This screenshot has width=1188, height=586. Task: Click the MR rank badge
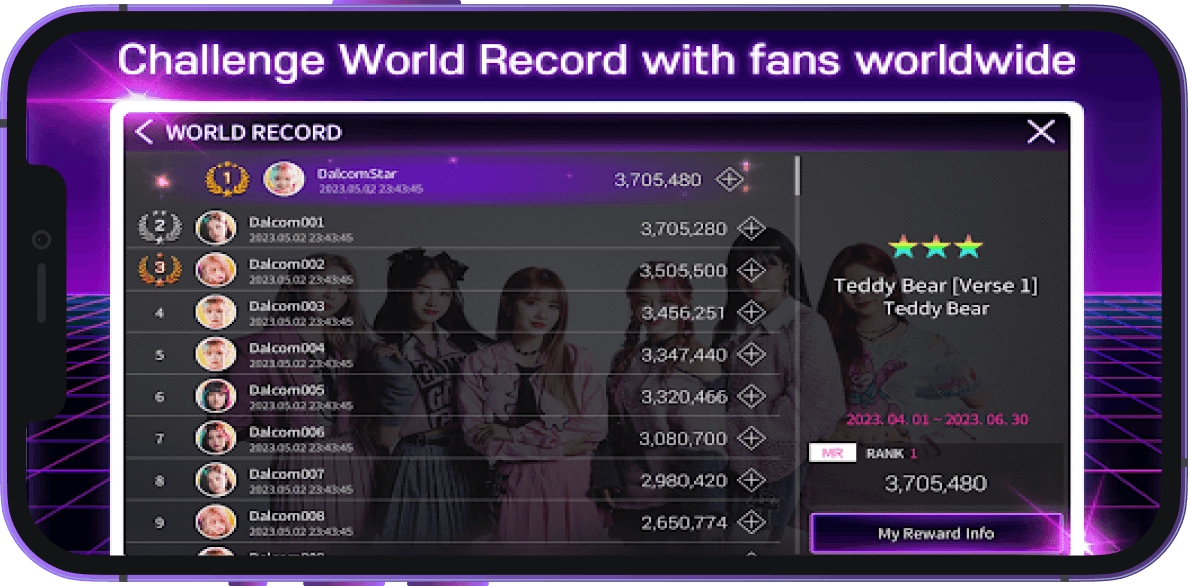832,453
